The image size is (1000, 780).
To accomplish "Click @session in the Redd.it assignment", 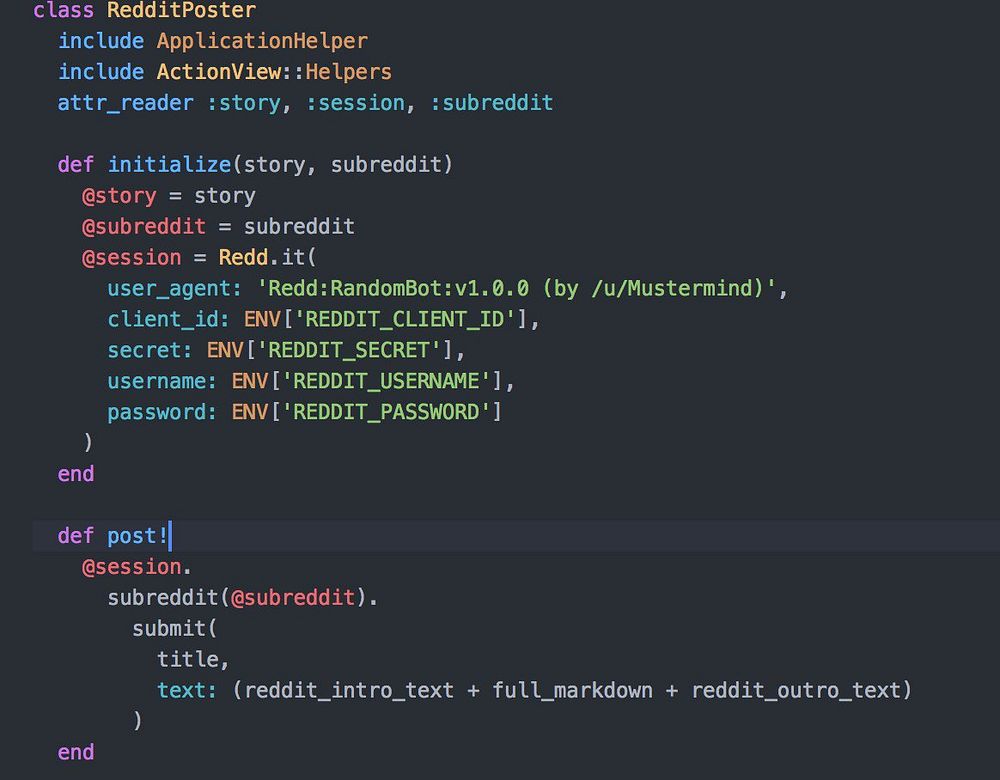I will click(x=132, y=258).
